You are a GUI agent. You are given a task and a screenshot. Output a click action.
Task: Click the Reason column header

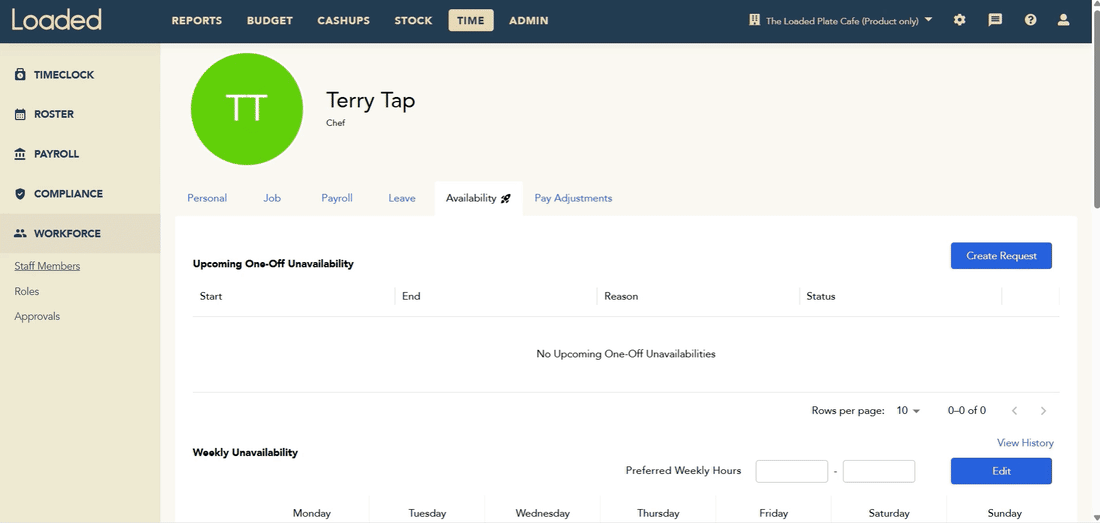(x=622, y=296)
